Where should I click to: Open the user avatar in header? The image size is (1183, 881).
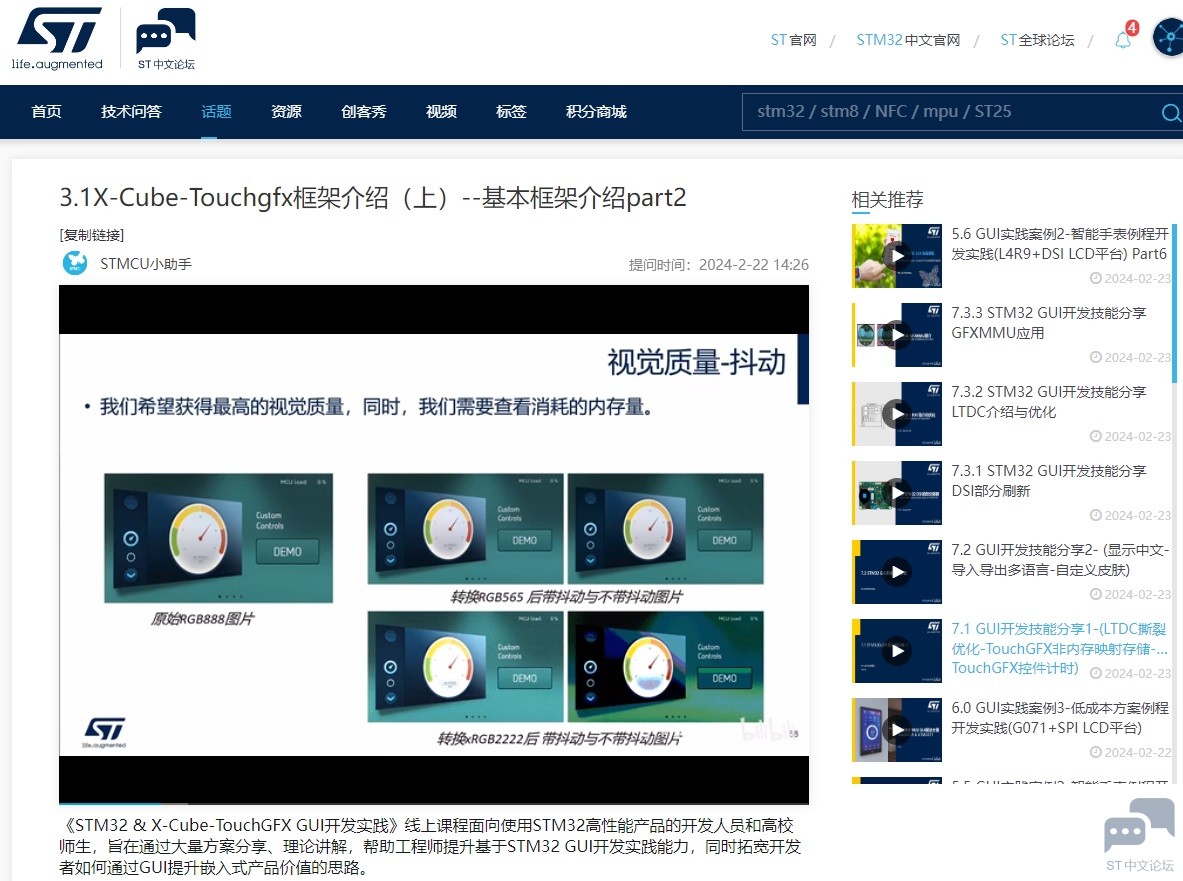[x=1168, y=38]
